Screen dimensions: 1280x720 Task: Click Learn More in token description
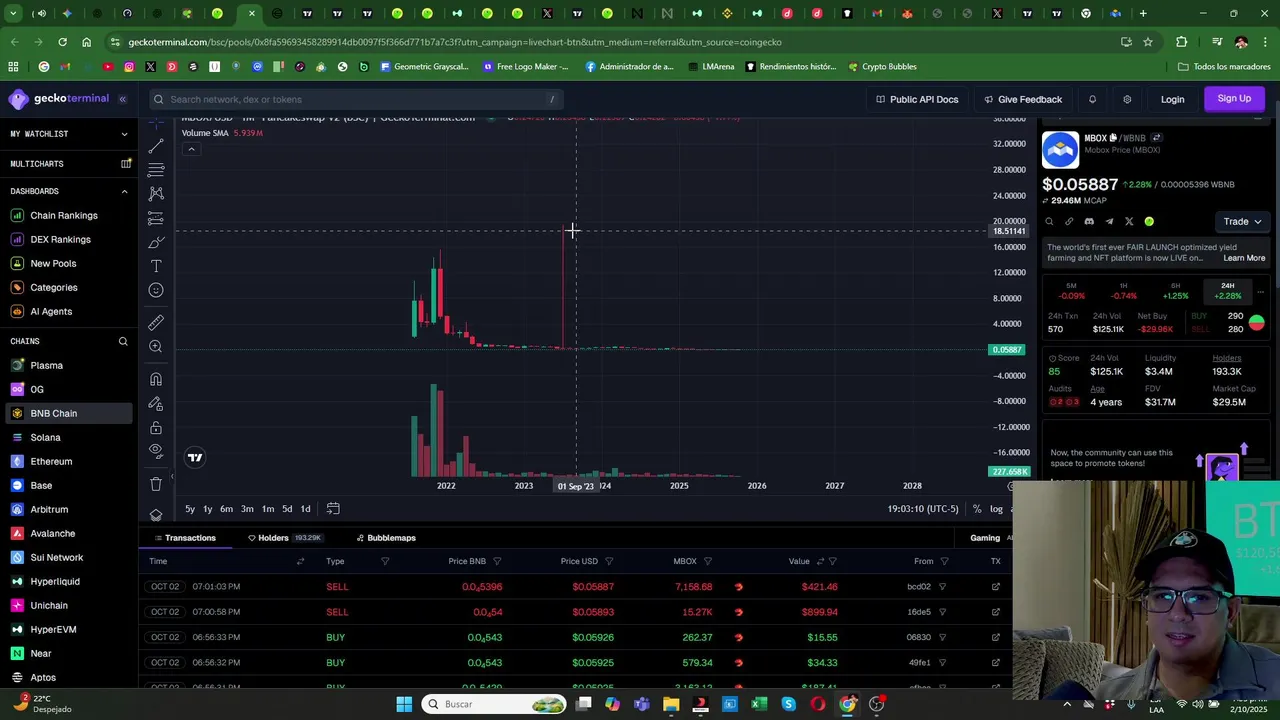coord(1244,258)
